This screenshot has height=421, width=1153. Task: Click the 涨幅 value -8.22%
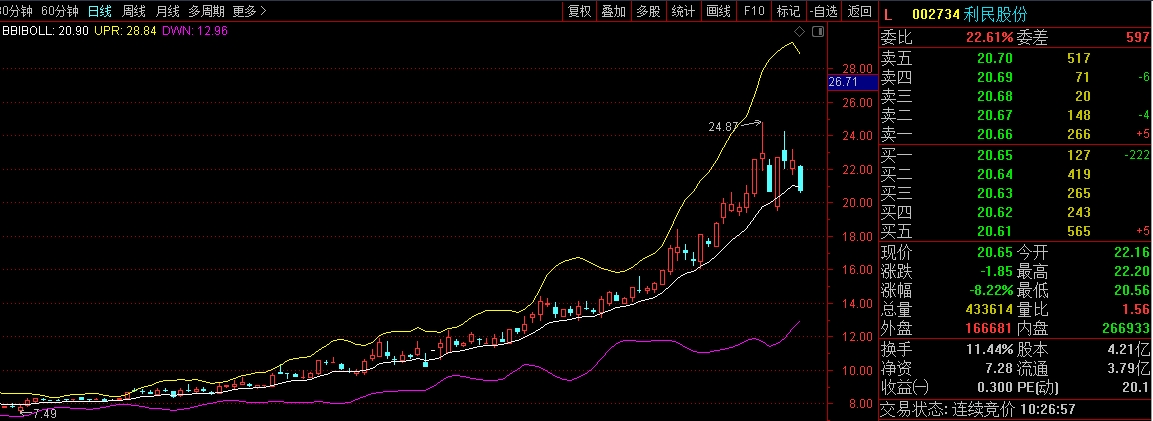pyautogui.click(x=990, y=290)
